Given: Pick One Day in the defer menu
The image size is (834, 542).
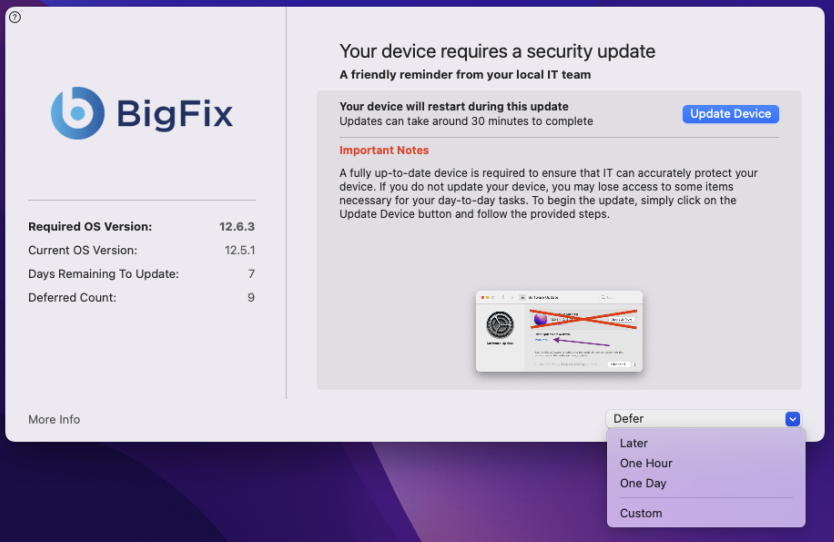Looking at the screenshot, I should pyautogui.click(x=643, y=483).
